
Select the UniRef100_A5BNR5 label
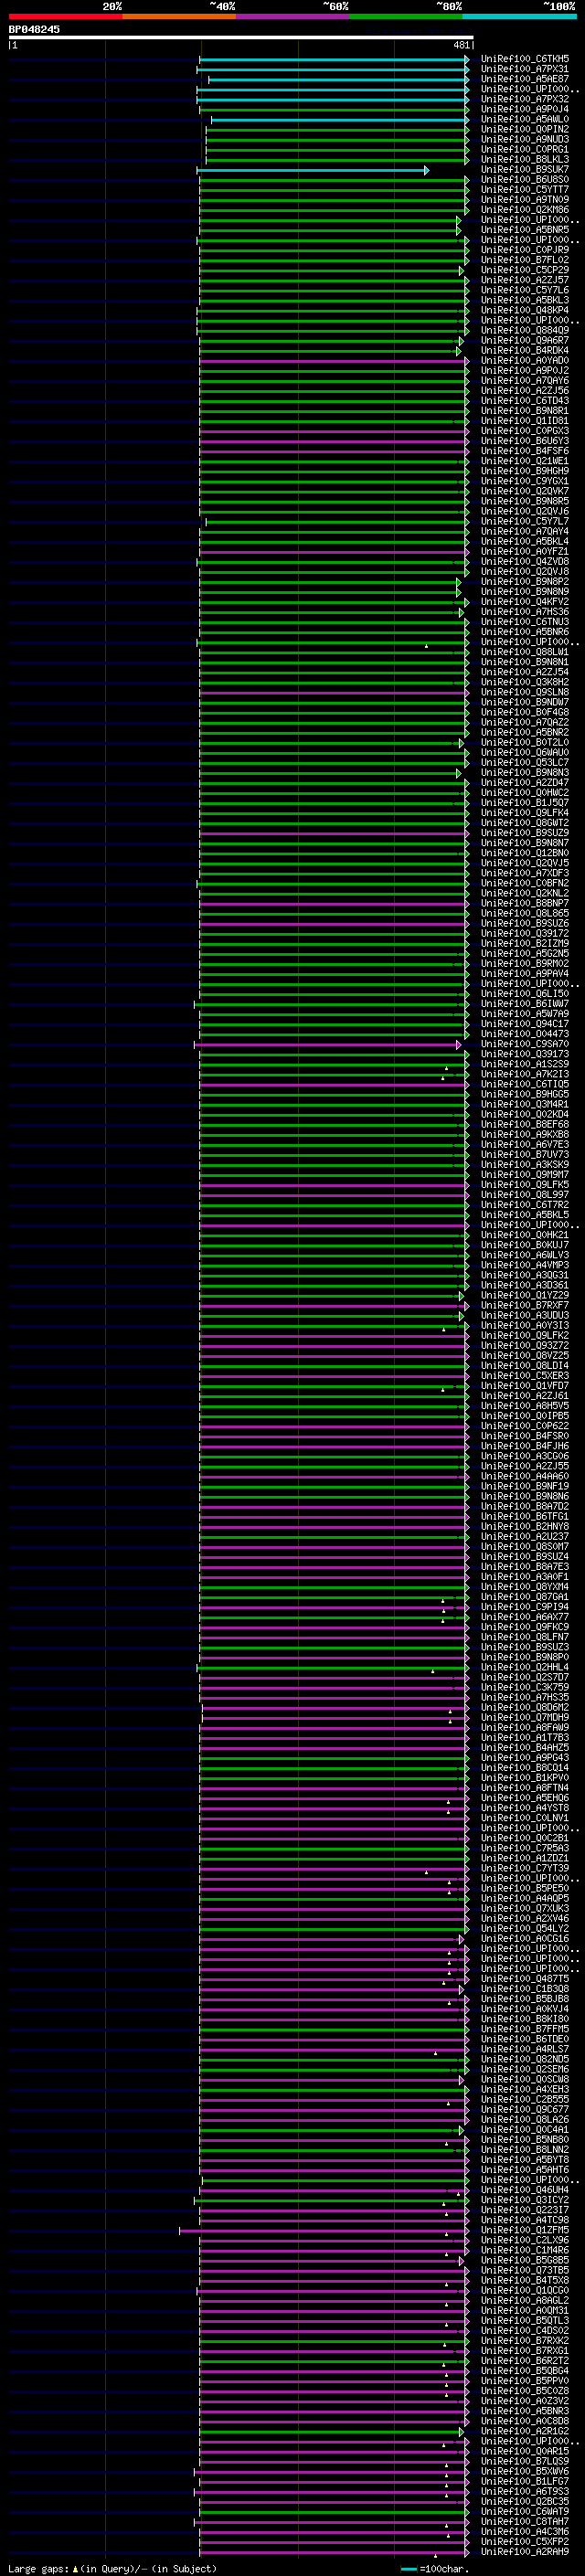click(525, 230)
